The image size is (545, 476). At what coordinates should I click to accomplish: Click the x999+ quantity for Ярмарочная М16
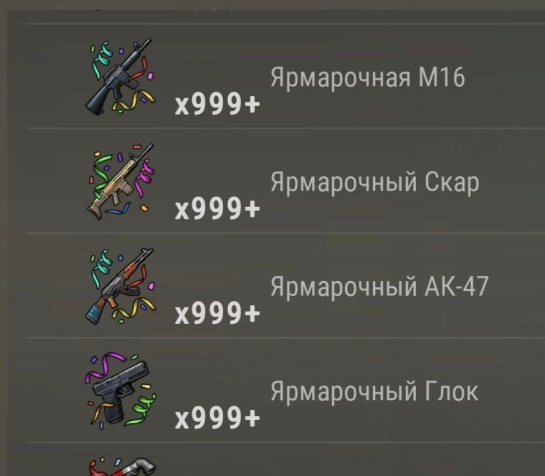(217, 104)
